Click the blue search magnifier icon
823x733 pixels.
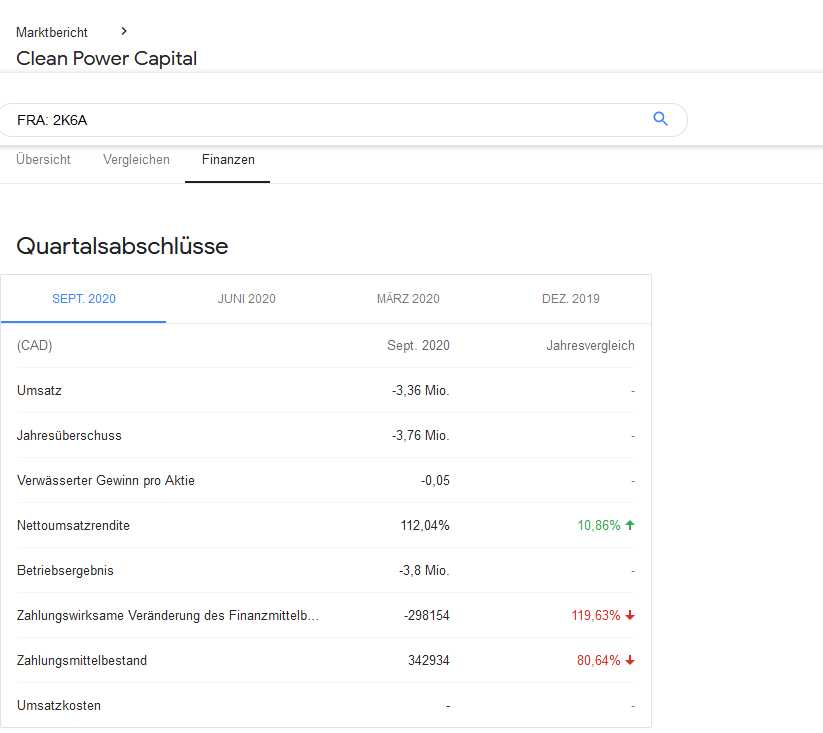point(660,119)
